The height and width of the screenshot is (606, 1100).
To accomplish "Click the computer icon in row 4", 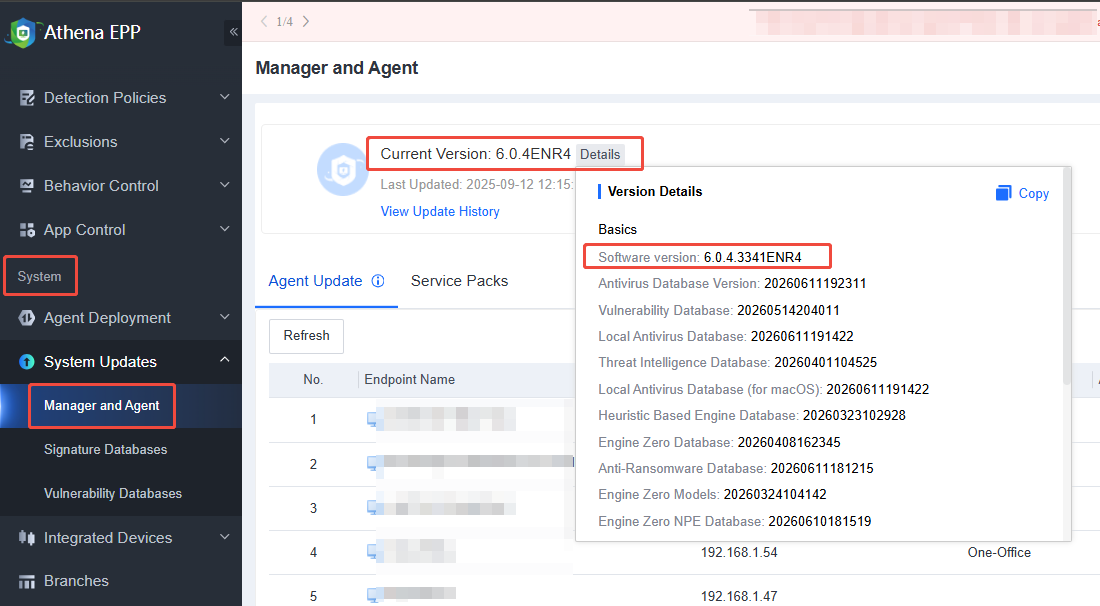I will [373, 552].
